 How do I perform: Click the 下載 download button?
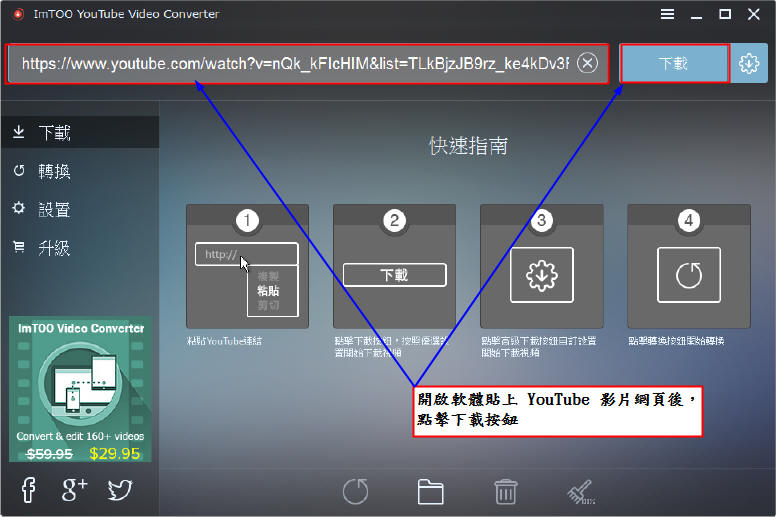(674, 63)
